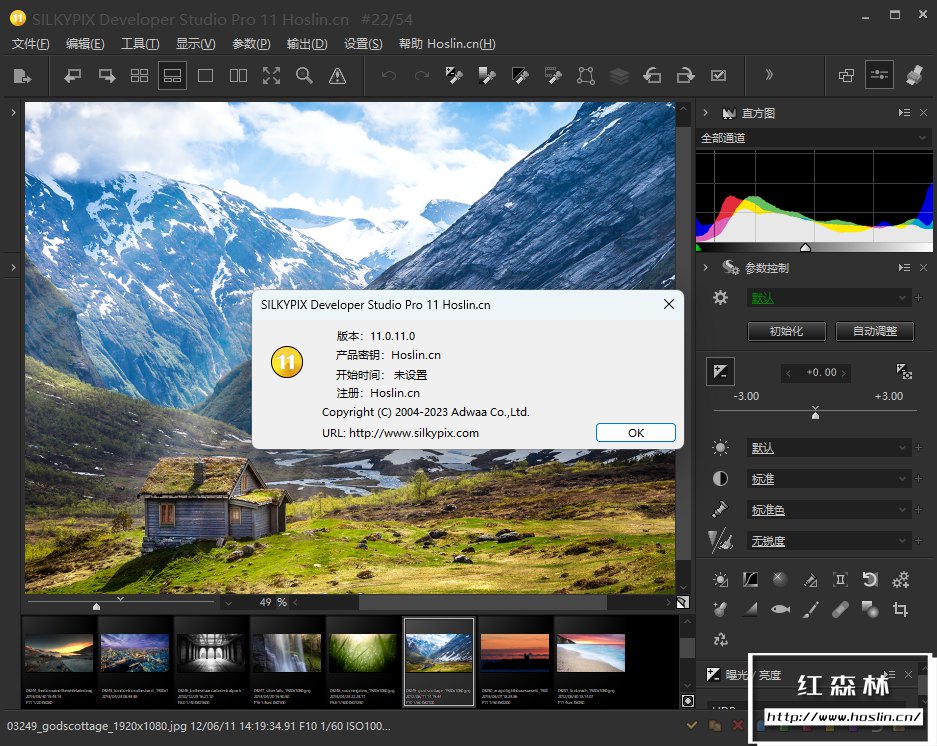Select the crop tool icon
The width and height of the screenshot is (937, 746).
point(900,609)
